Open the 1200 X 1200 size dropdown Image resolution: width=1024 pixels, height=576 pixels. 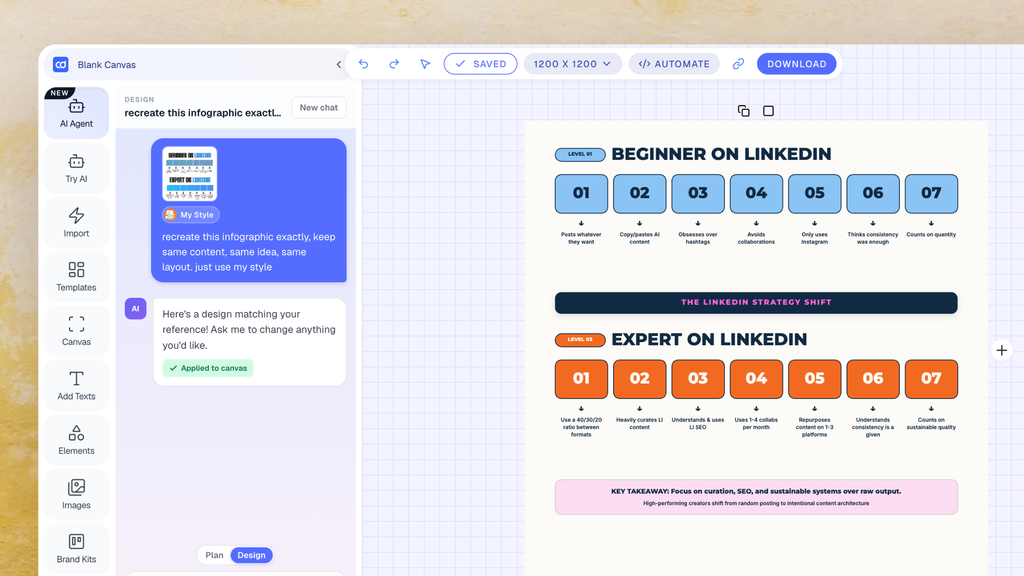tap(572, 64)
